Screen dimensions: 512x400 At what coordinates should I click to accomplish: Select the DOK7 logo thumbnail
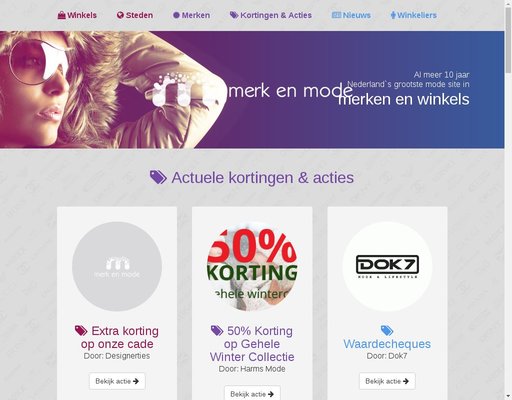point(387,266)
